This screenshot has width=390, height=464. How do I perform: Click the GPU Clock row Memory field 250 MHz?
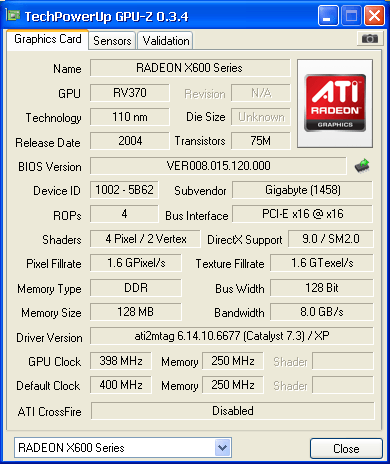pos(233,361)
